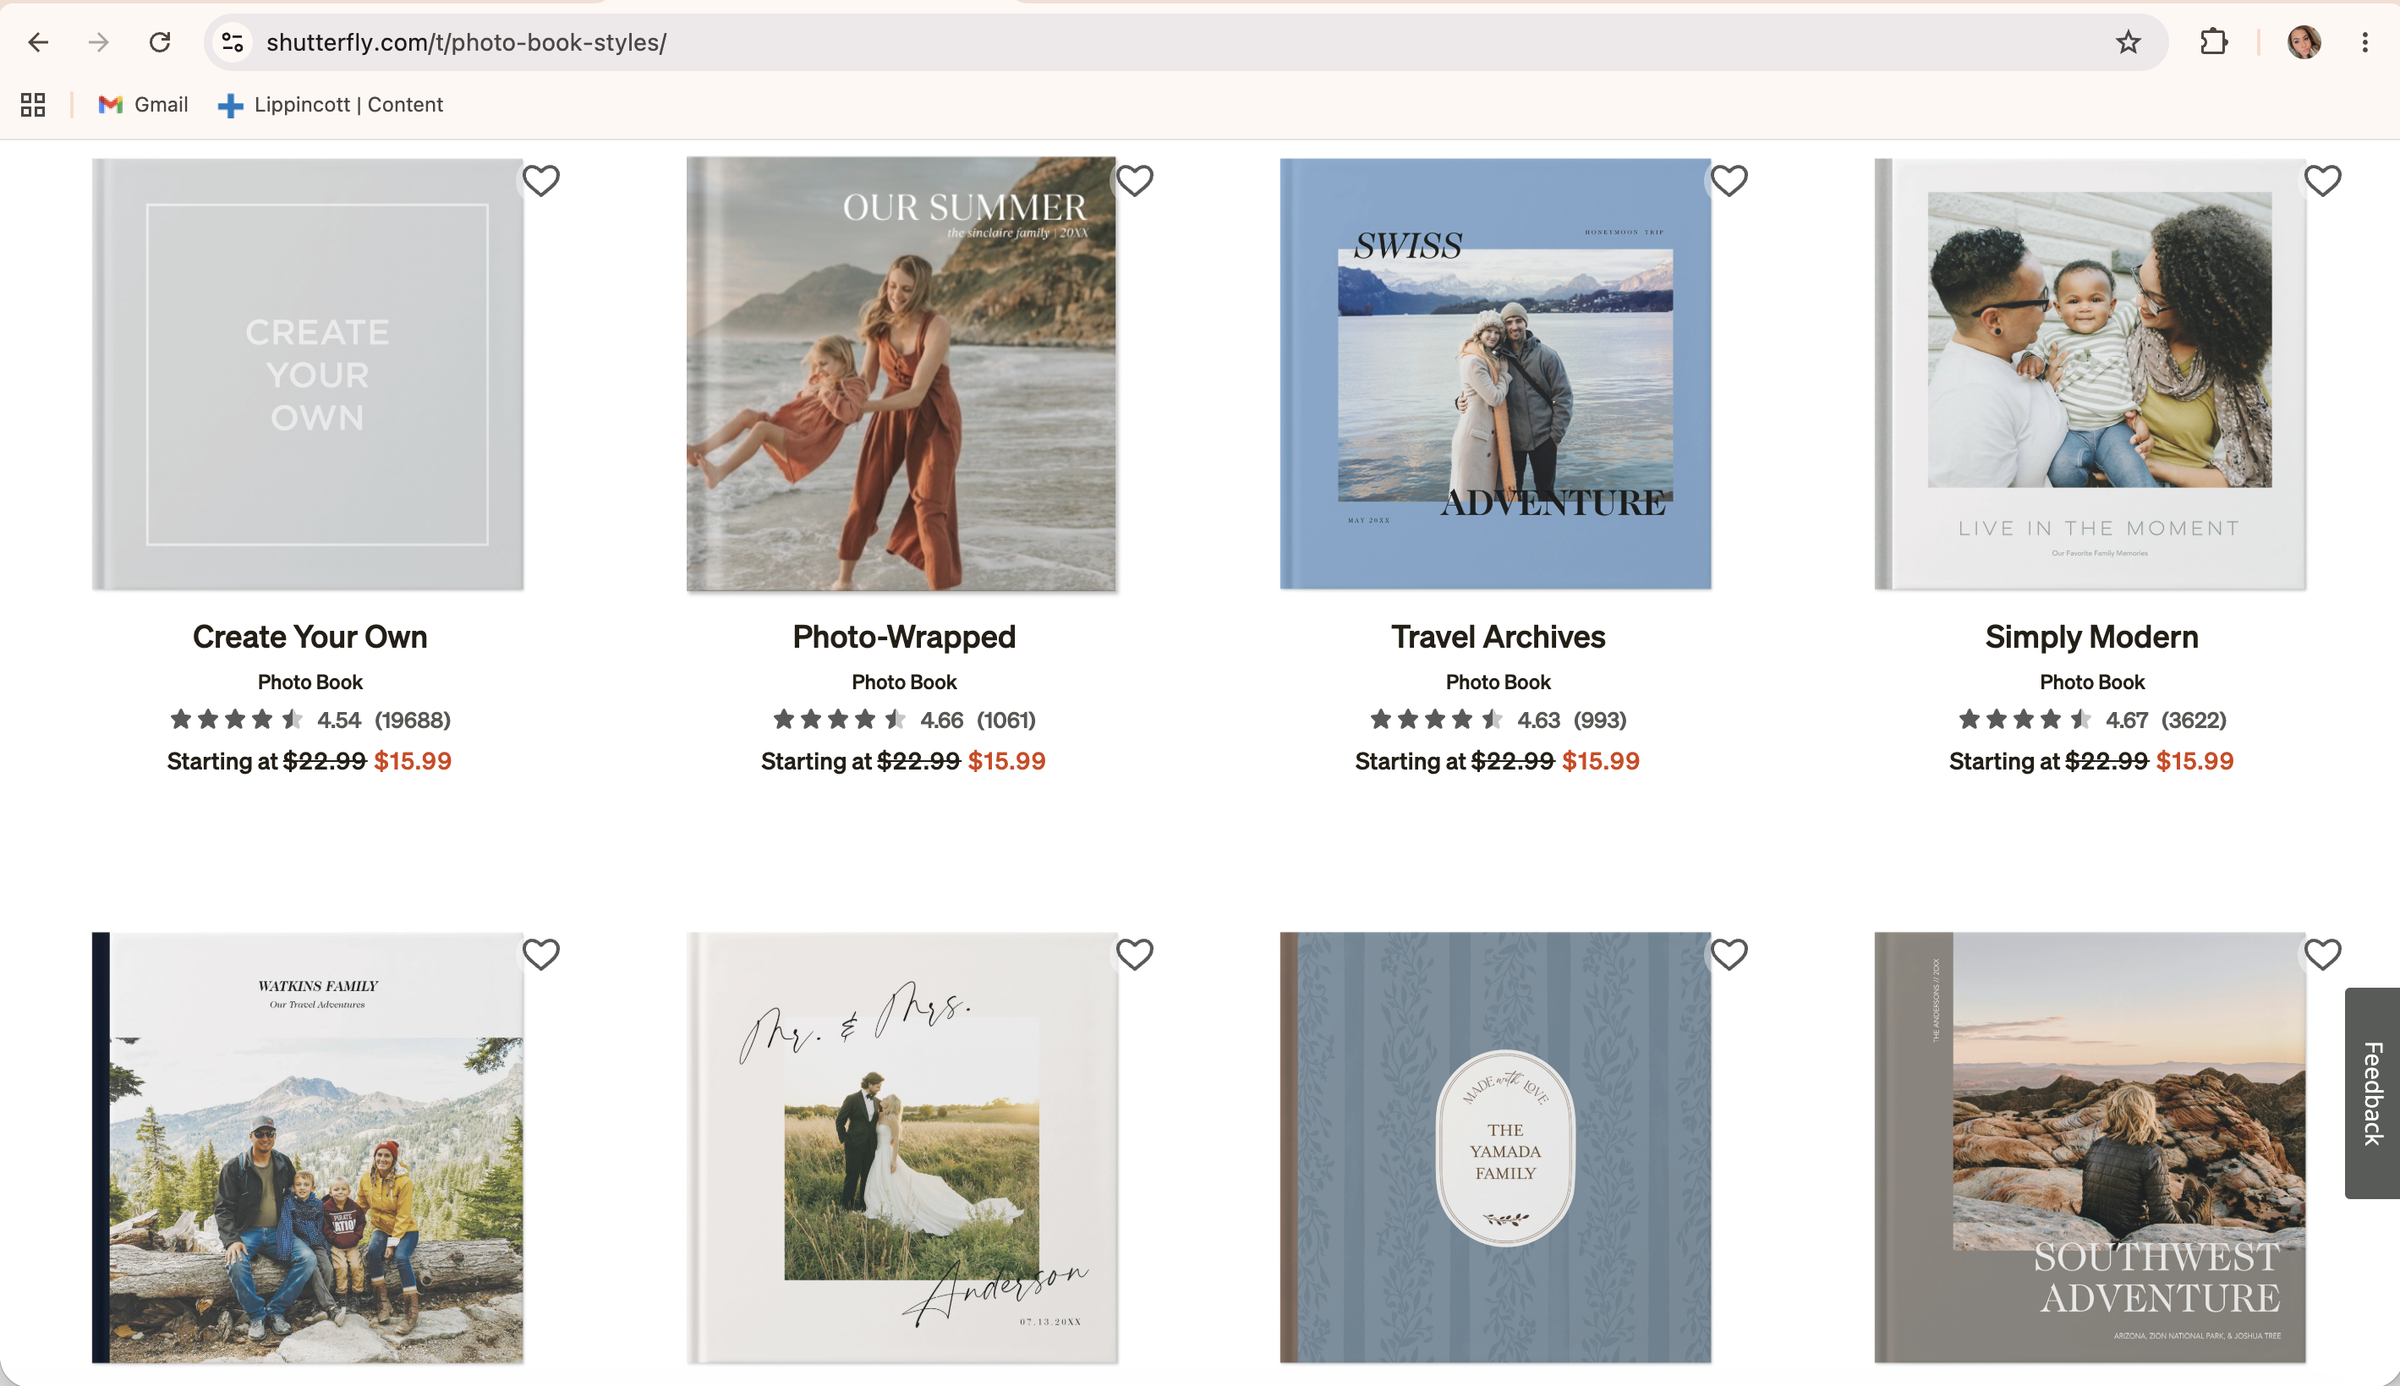This screenshot has width=2400, height=1386.
Task: Favorite the Southwest Adventure book heart
Action: point(2323,955)
